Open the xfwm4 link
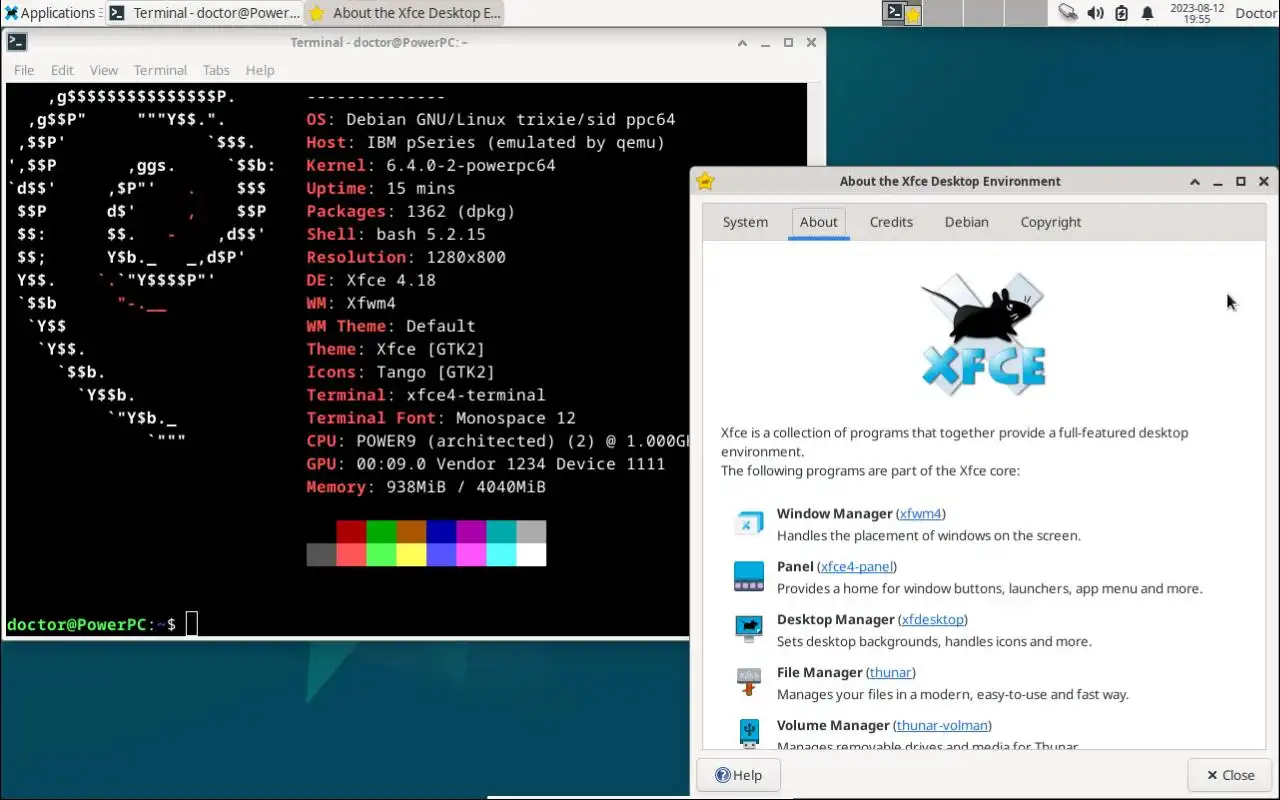This screenshot has width=1280, height=800. 920,513
